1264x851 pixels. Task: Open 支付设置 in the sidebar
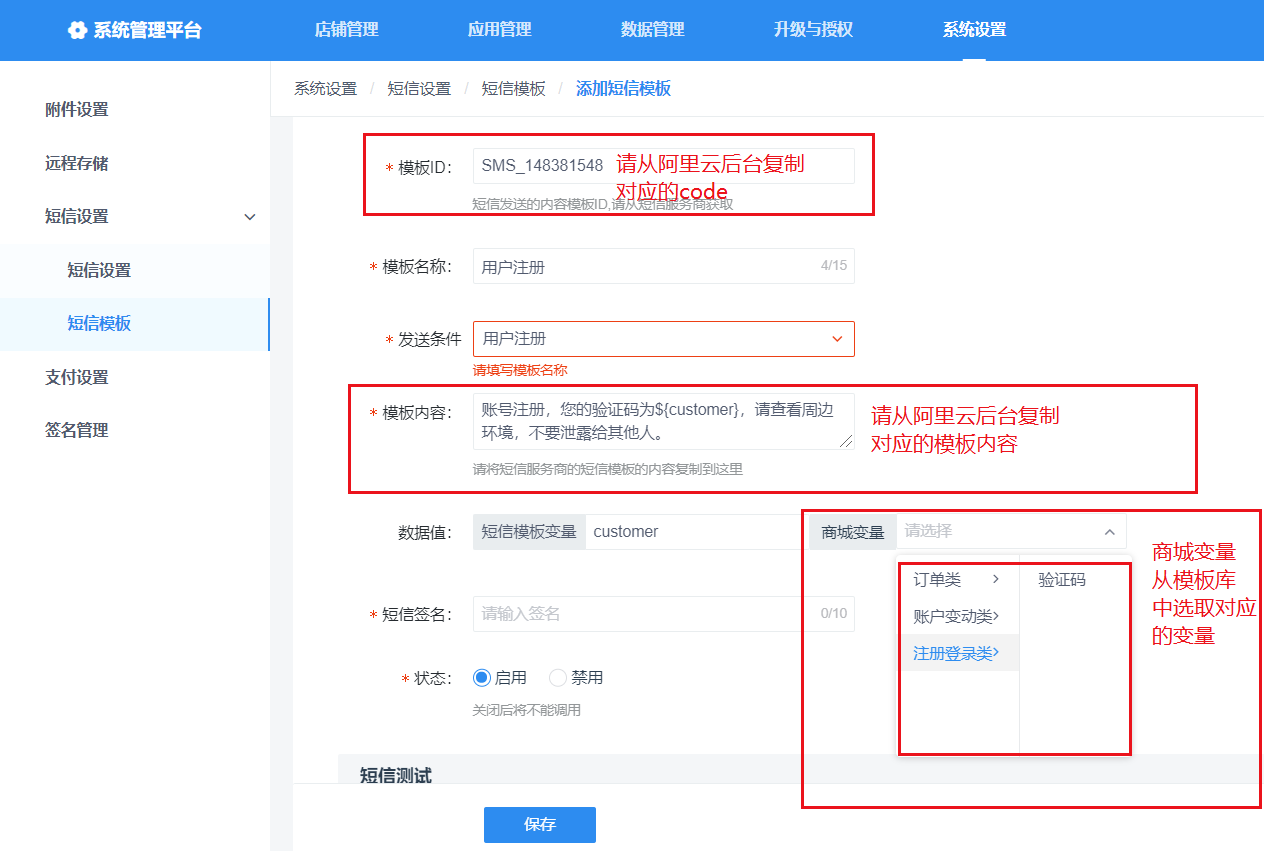pyautogui.click(x=77, y=377)
